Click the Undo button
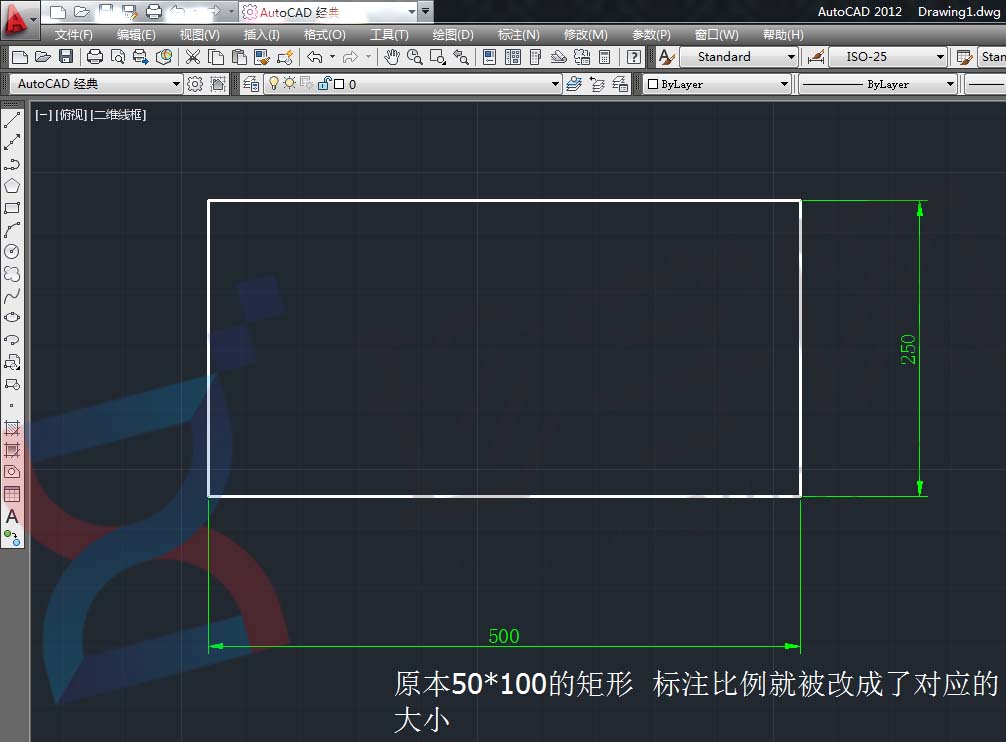Screen dimensions: 1006x742 pyautogui.click(x=314, y=57)
